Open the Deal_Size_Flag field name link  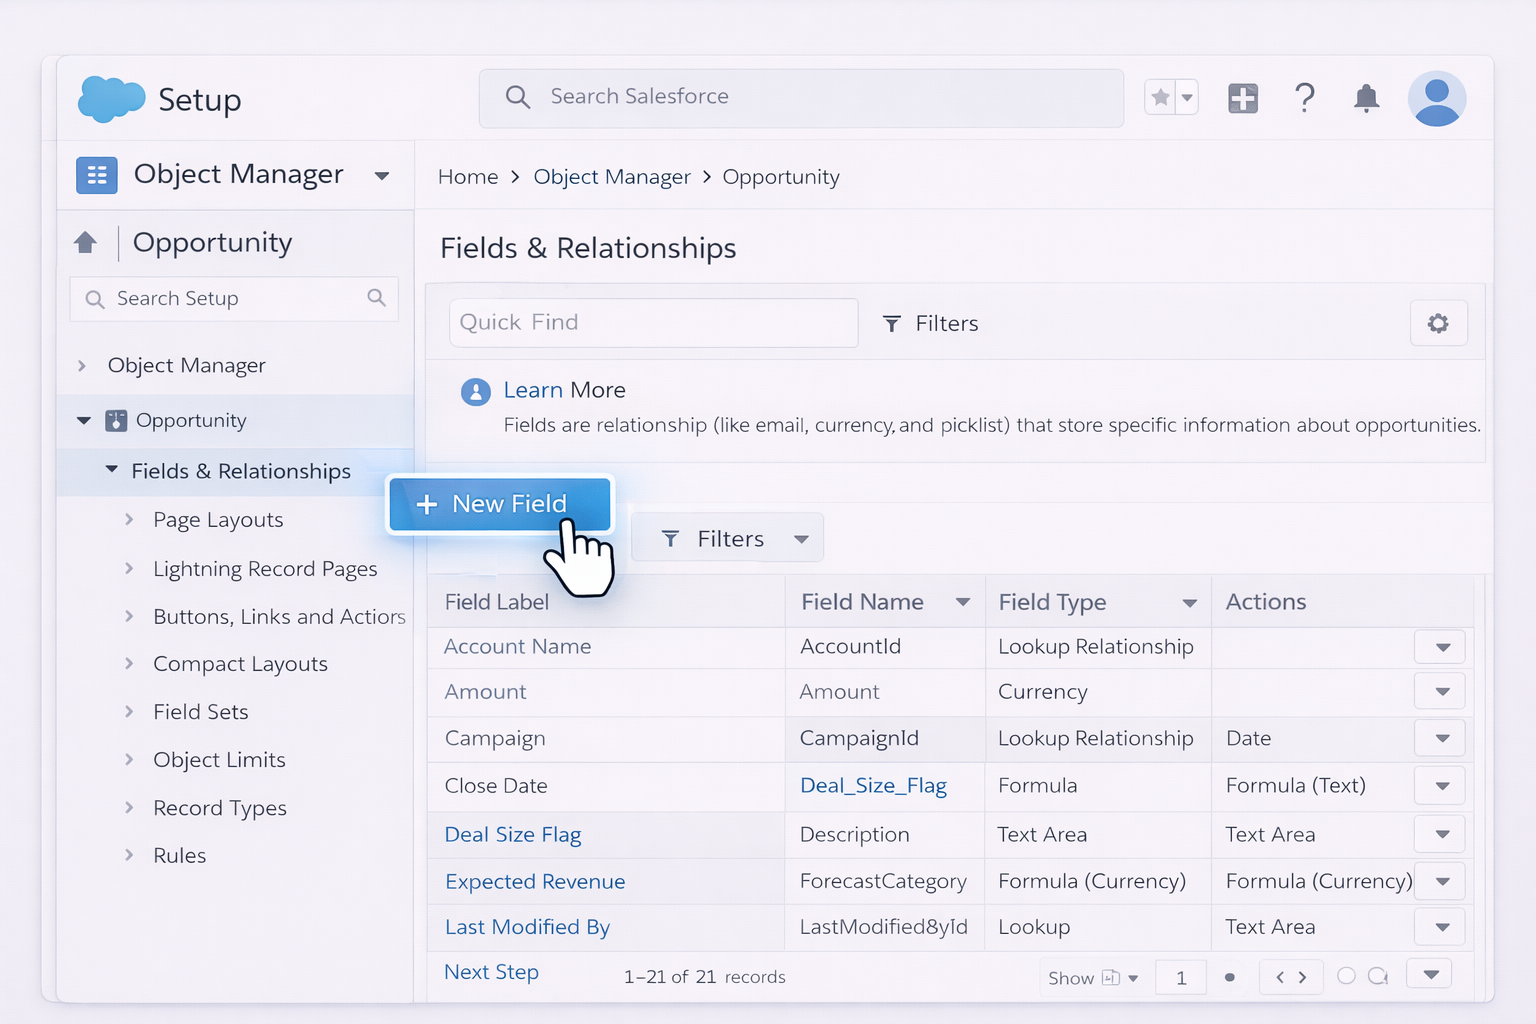[x=873, y=786]
